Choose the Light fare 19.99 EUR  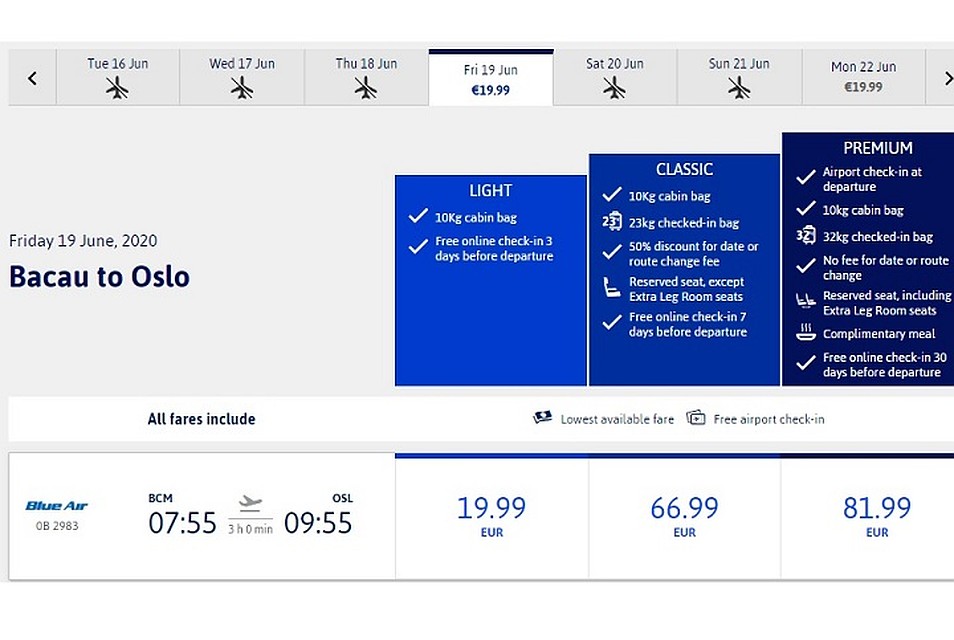492,517
